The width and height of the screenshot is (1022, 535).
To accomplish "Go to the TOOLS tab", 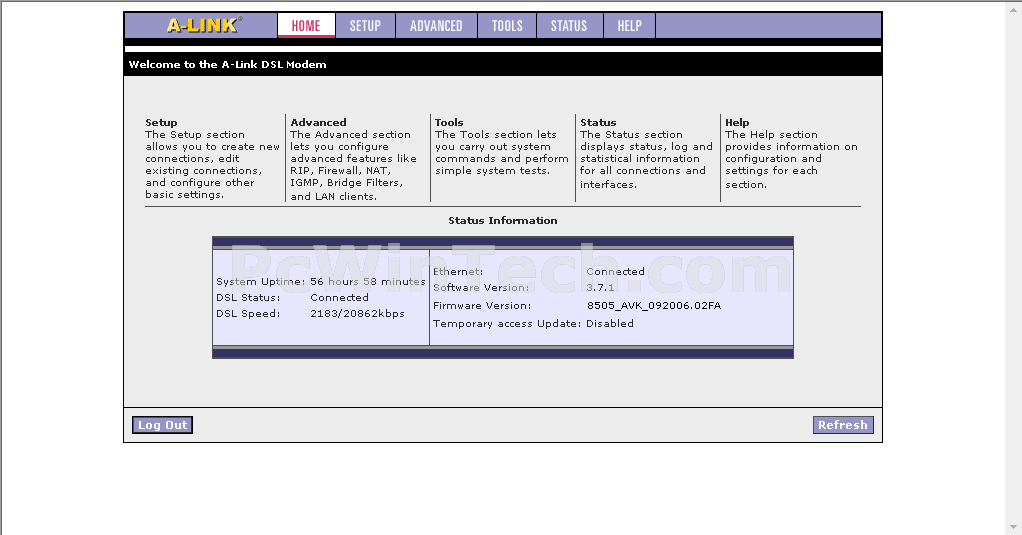I will pyautogui.click(x=507, y=25).
